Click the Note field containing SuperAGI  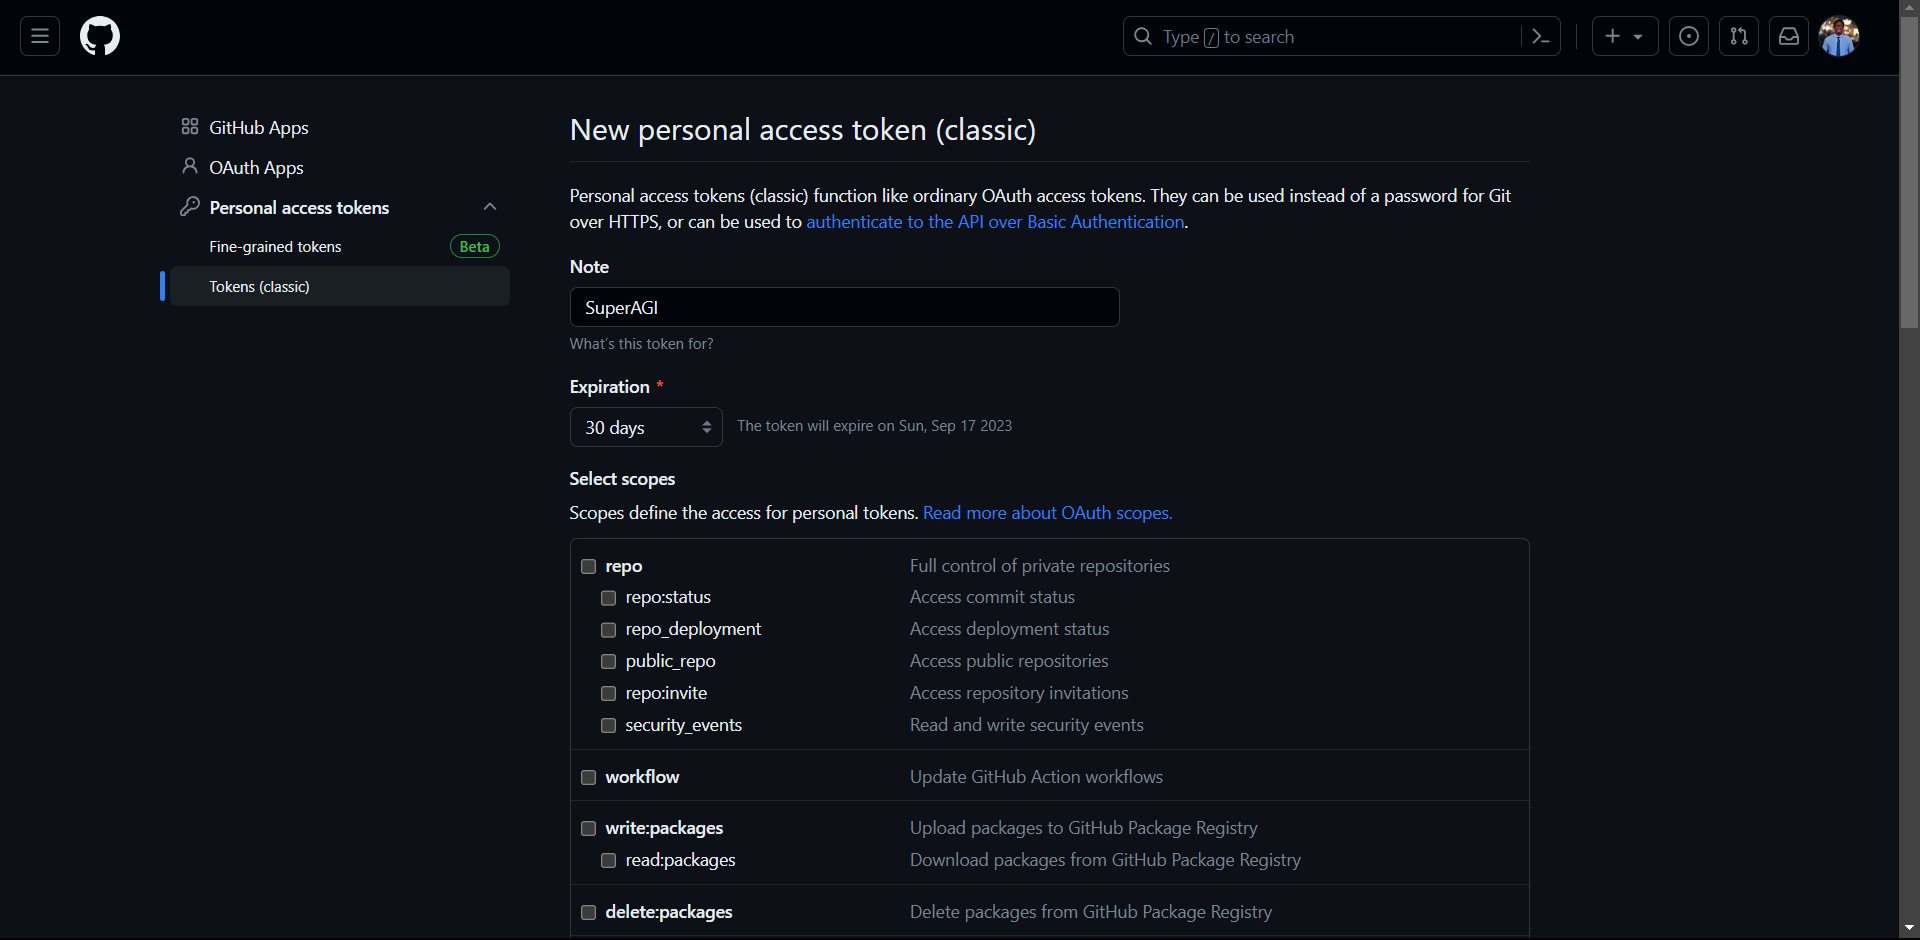coord(844,308)
